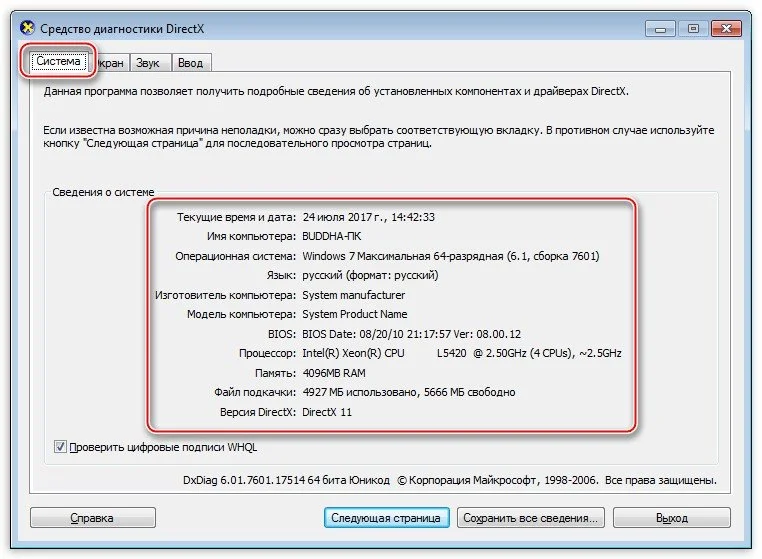Go to the Ввод tab
This screenshot has width=762, height=559.
(190, 63)
